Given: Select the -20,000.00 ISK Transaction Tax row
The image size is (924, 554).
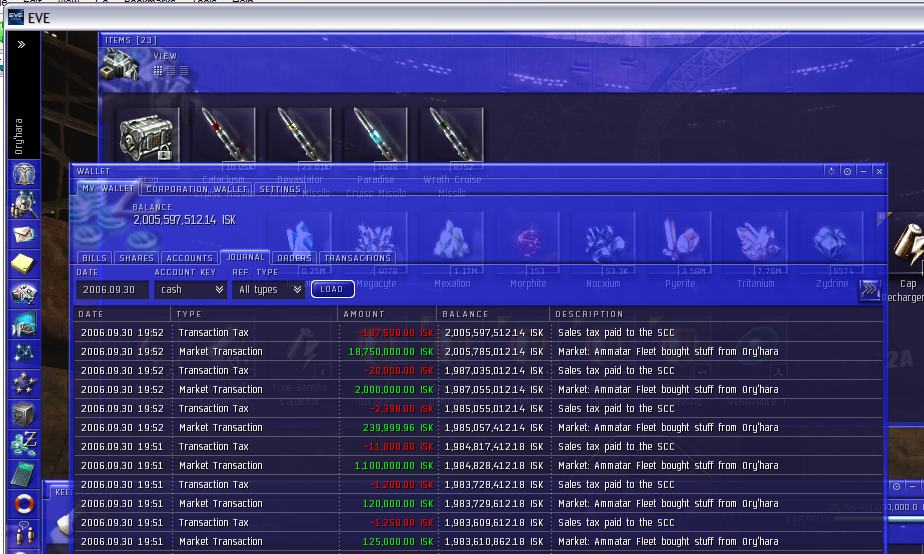Looking at the screenshot, I should click(478, 370).
